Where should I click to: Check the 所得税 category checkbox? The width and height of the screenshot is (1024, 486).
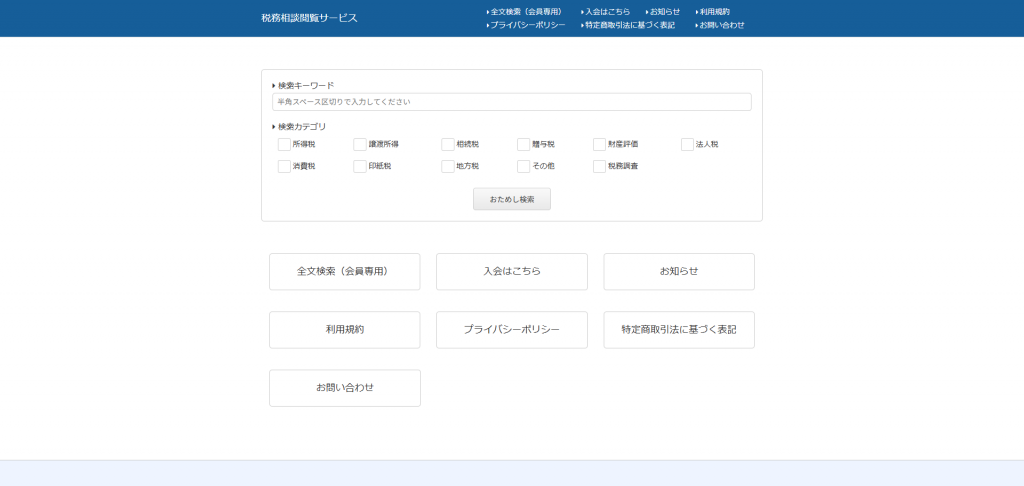tap(284, 144)
